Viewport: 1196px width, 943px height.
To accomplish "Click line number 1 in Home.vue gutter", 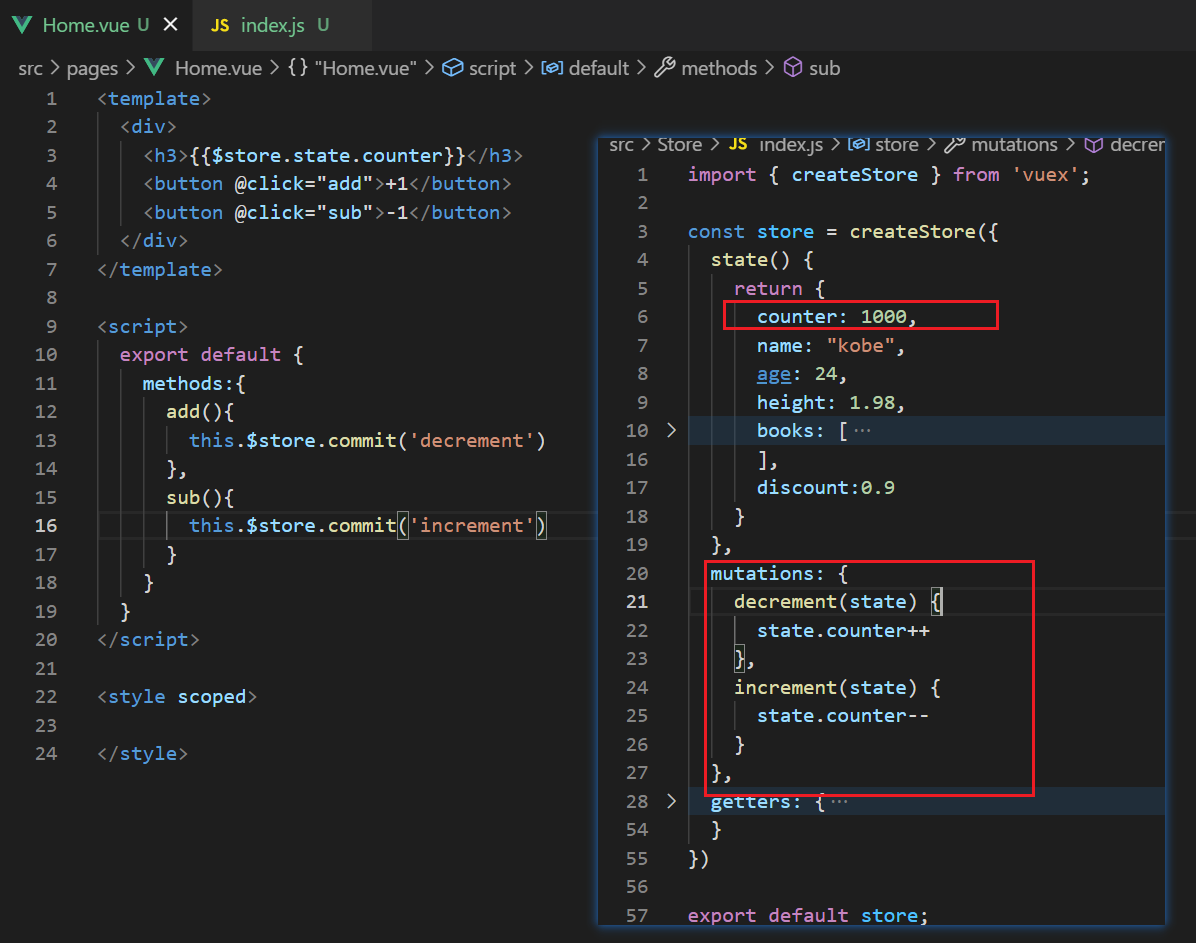I will [x=51, y=99].
